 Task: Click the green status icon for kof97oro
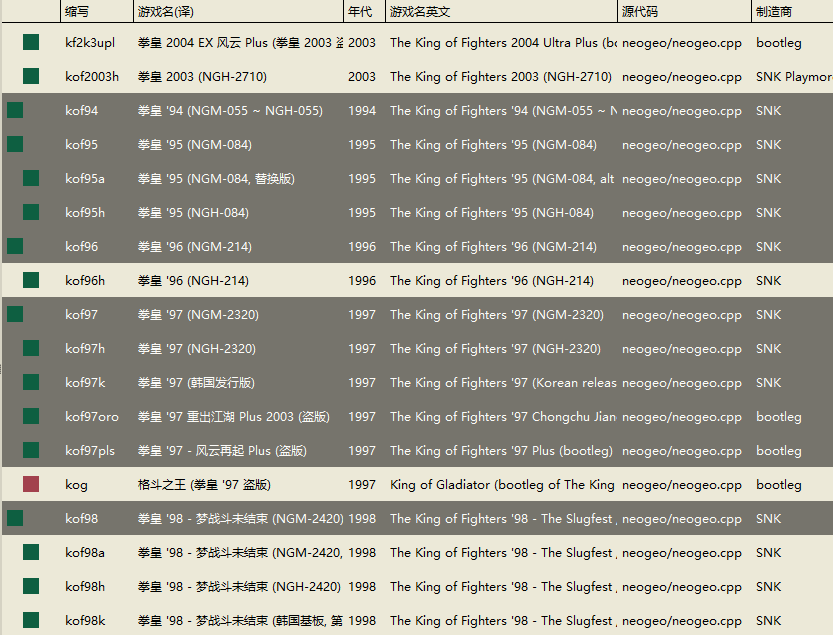[x=31, y=417]
